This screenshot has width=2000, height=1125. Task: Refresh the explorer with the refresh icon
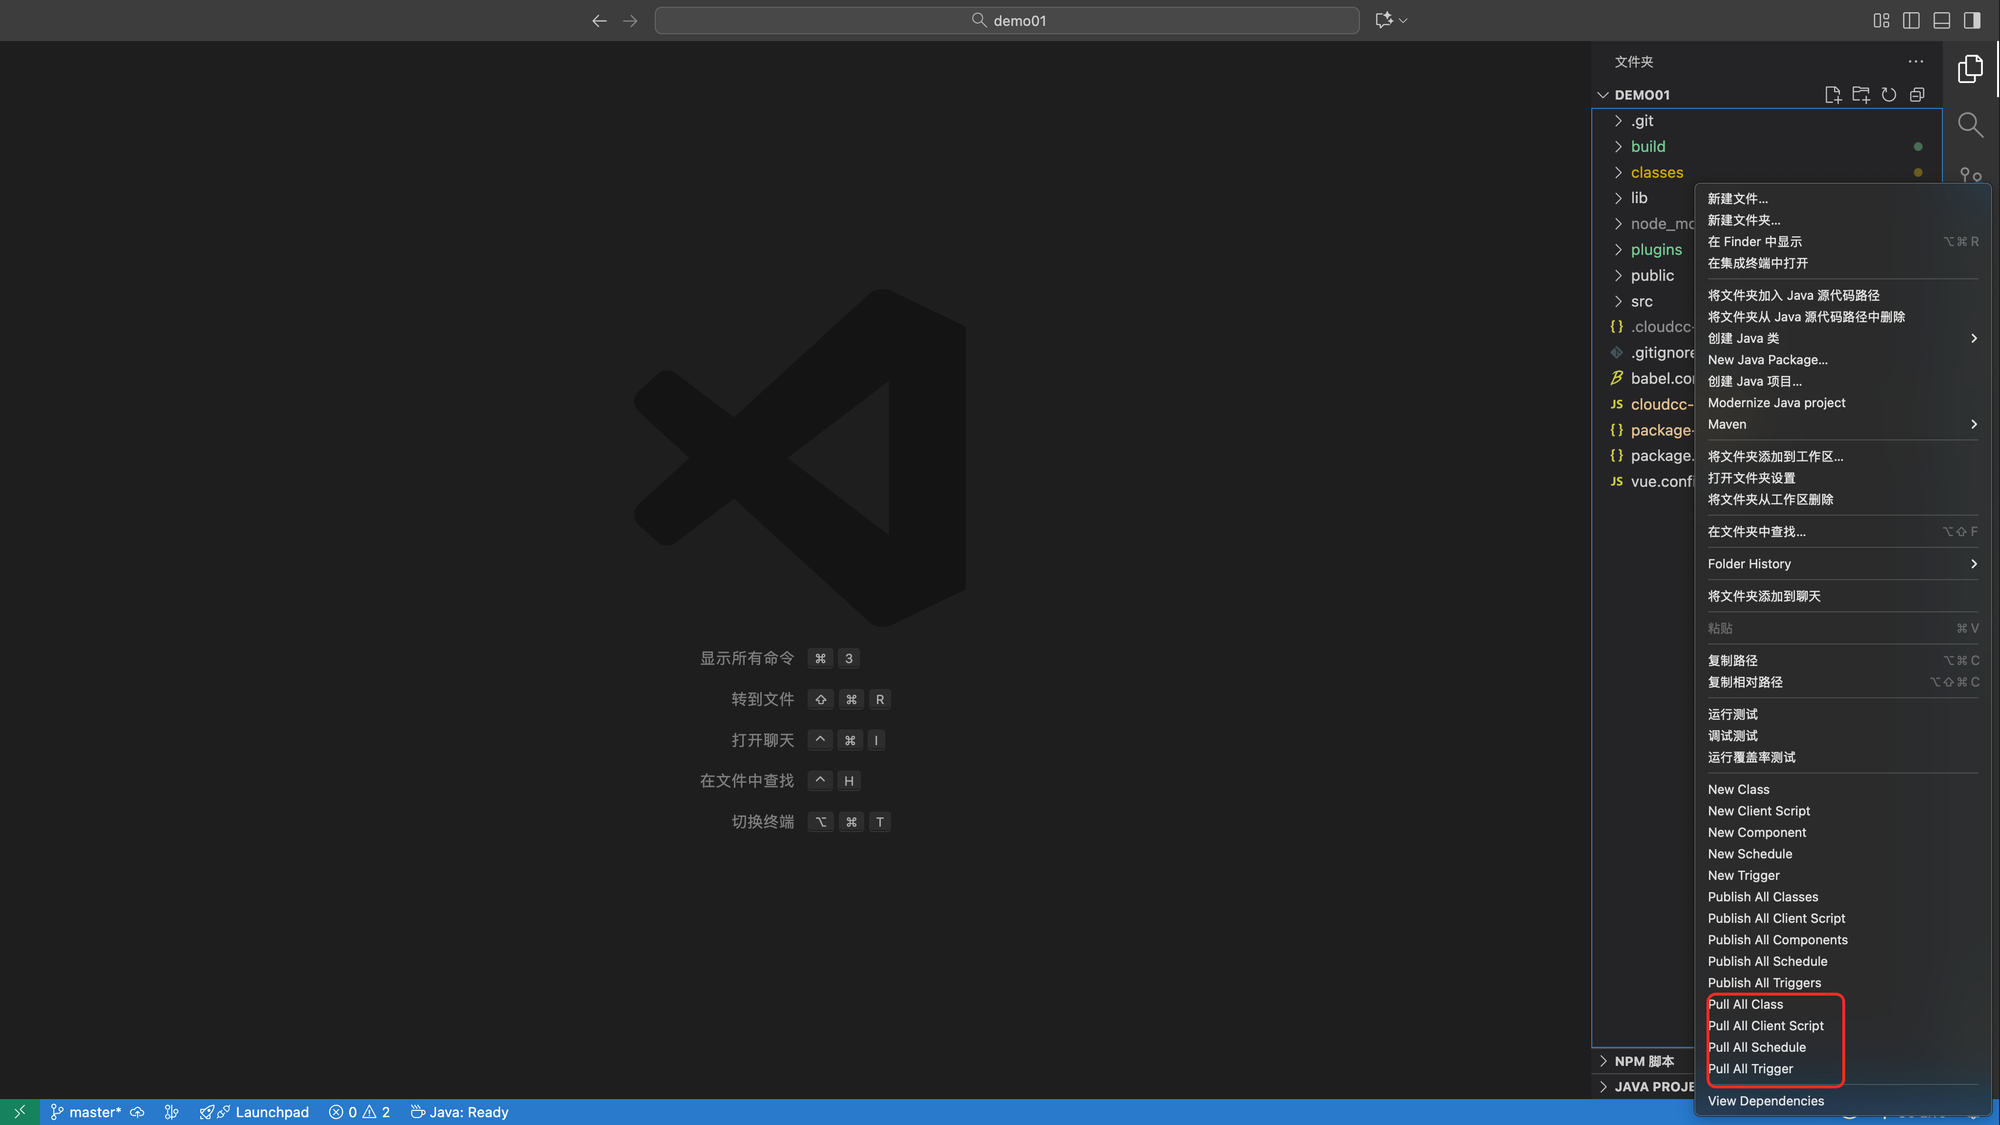(x=1888, y=95)
